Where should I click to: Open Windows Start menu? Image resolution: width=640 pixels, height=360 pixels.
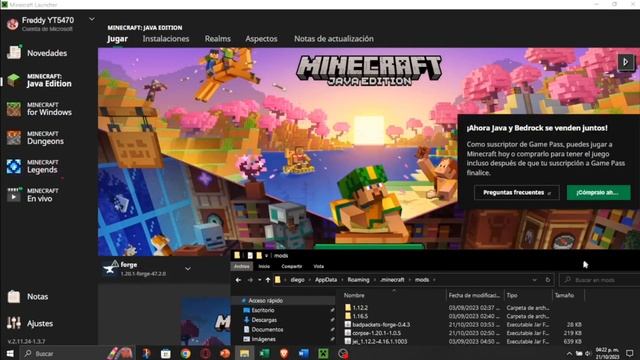click(x=10, y=353)
